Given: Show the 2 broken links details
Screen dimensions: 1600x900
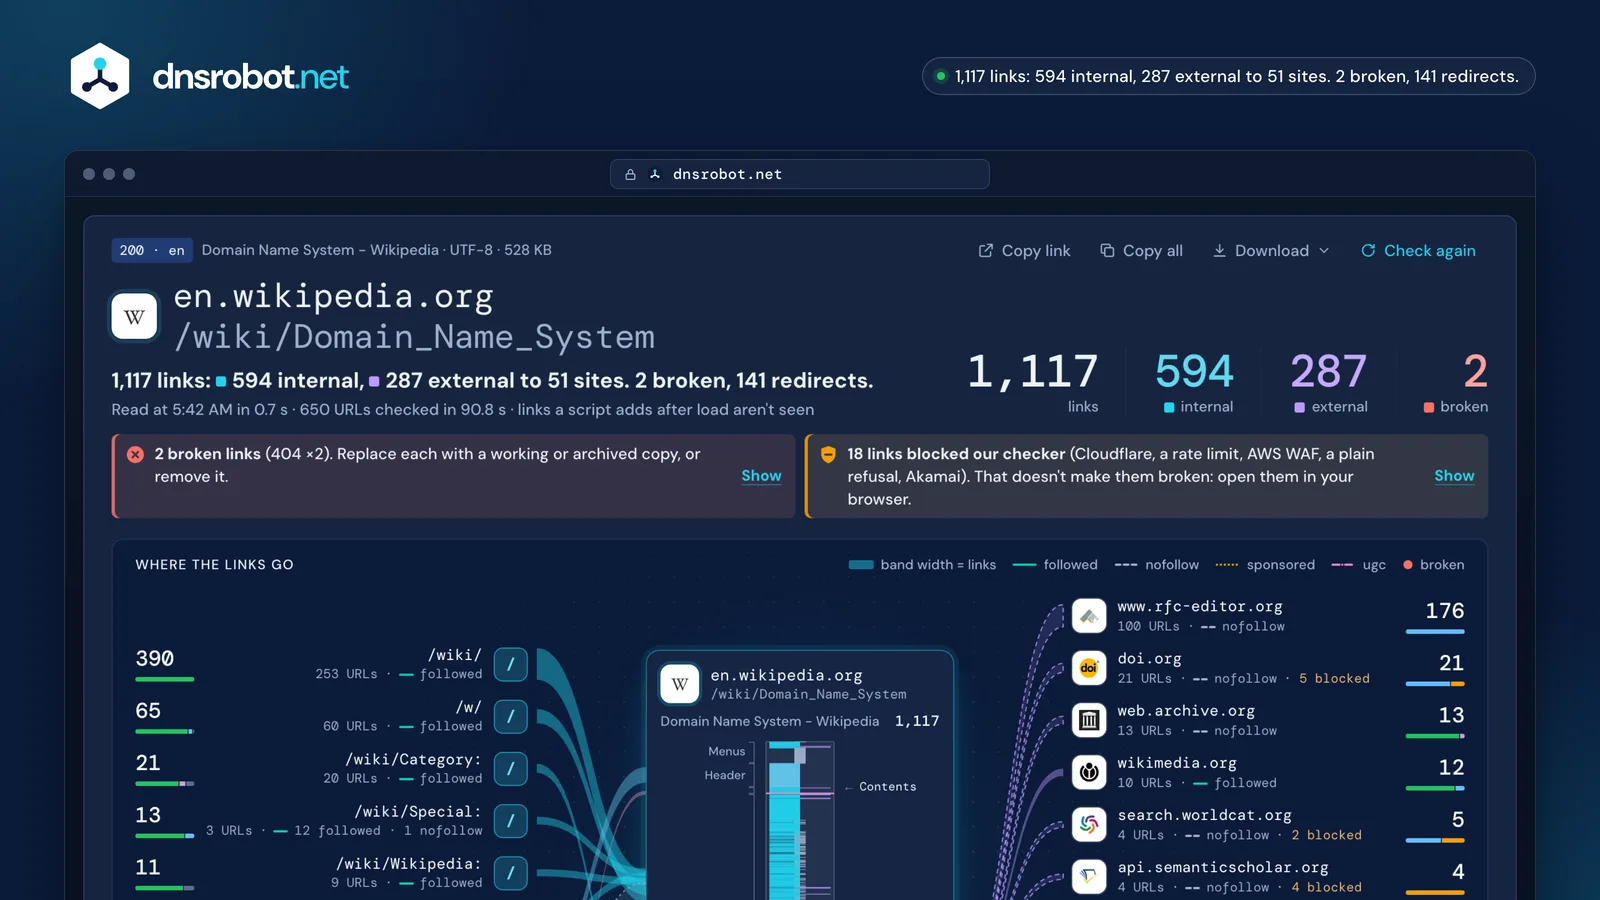Looking at the screenshot, I should 761,476.
